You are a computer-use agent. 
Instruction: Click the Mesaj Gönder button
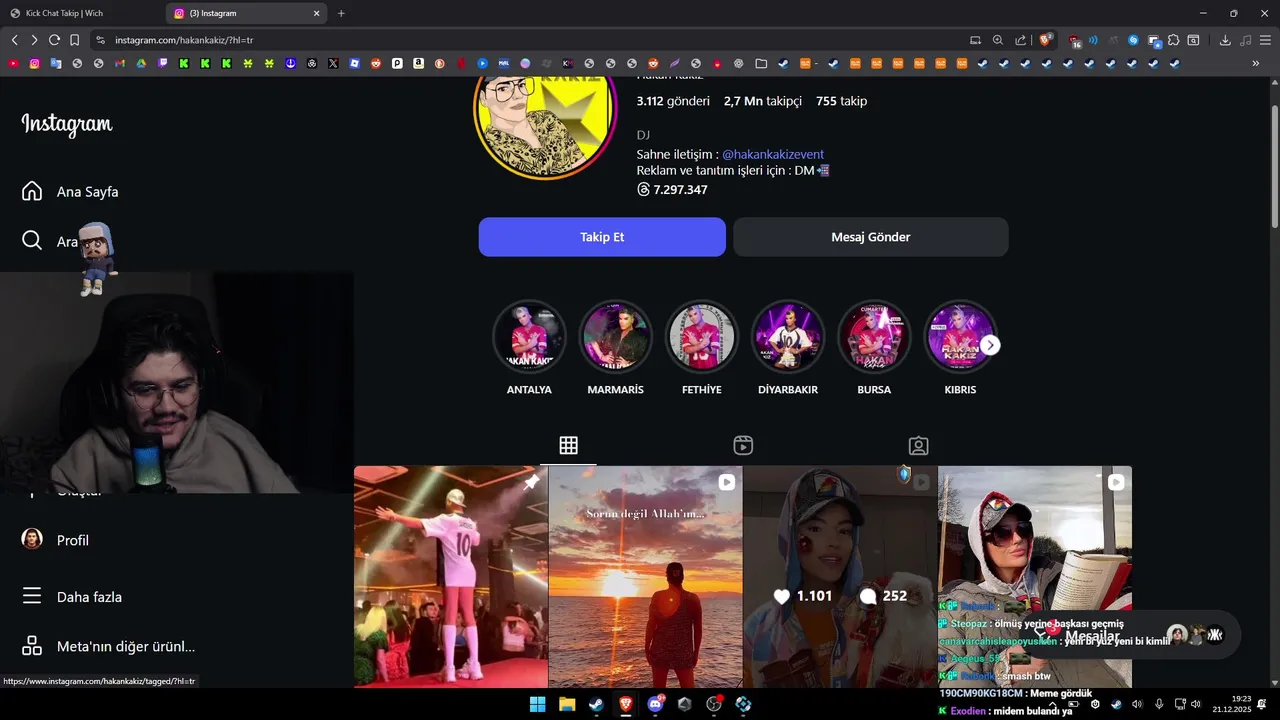[x=871, y=237]
